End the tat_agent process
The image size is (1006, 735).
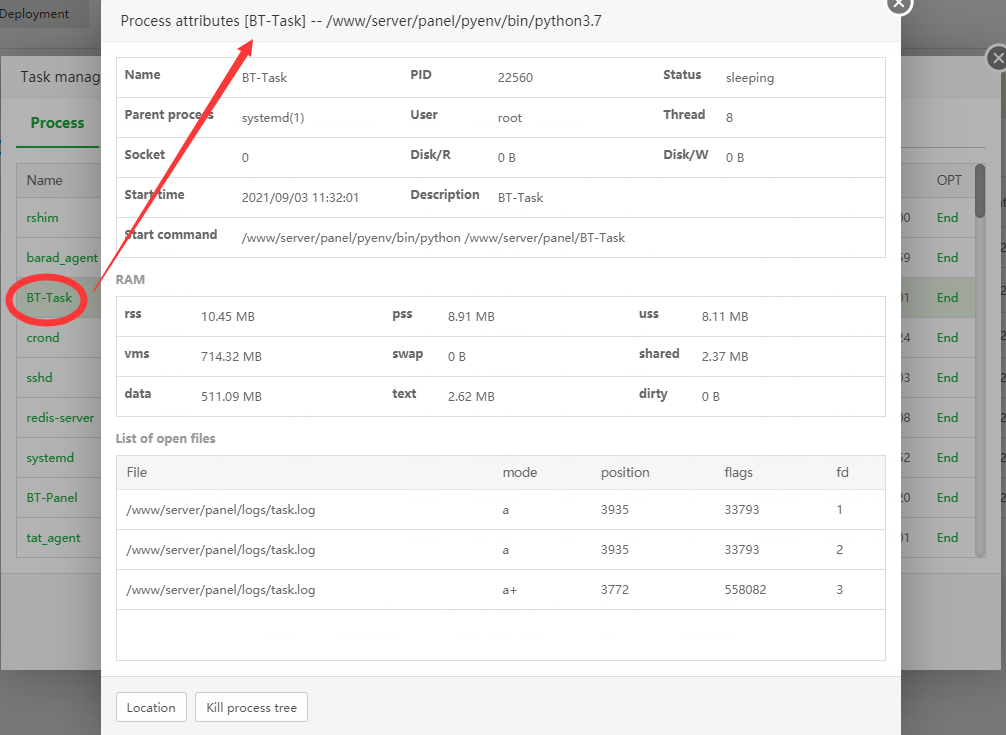click(x=947, y=538)
